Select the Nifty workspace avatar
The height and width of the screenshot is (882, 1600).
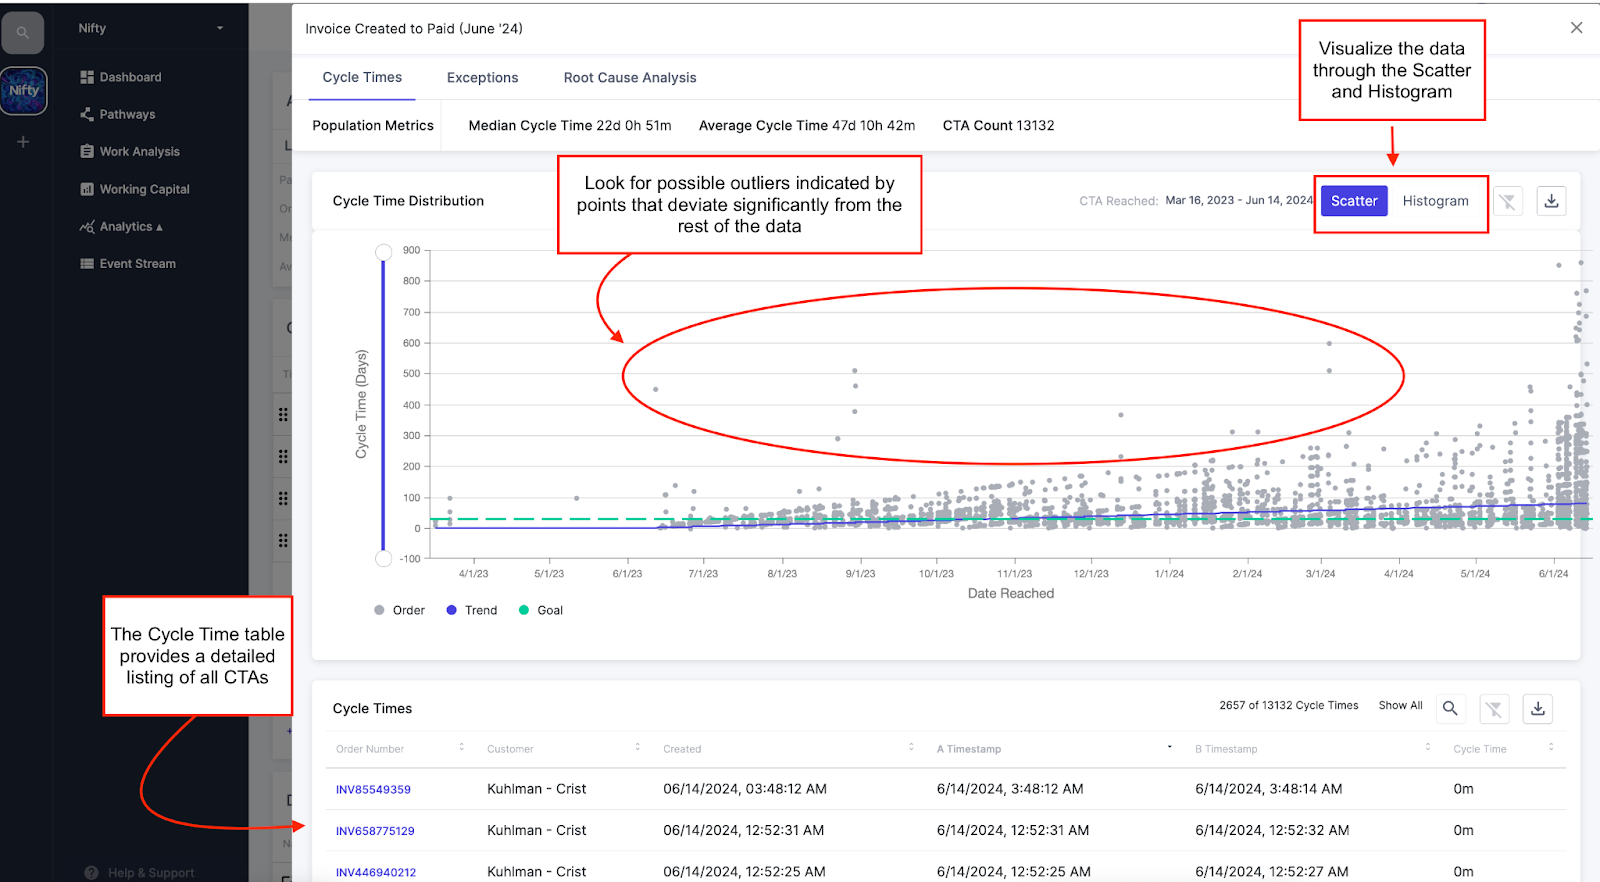pyautogui.click(x=24, y=91)
